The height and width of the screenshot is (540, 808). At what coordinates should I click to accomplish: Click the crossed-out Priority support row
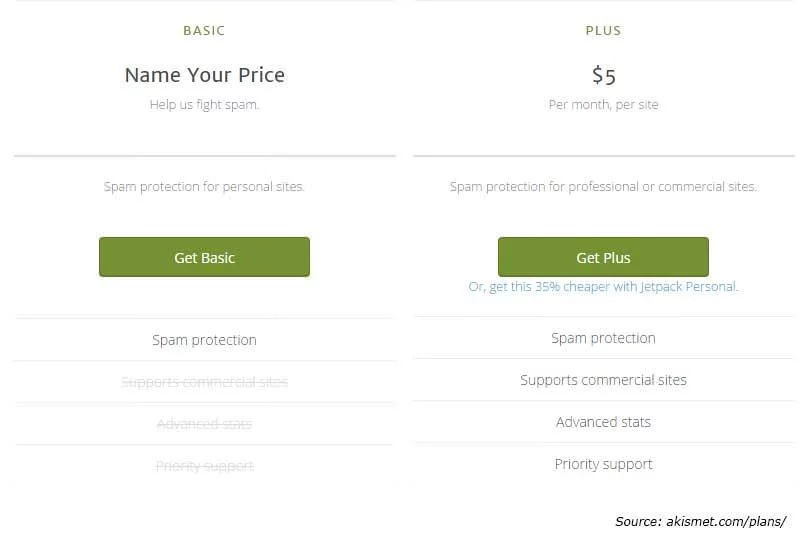(x=205, y=466)
